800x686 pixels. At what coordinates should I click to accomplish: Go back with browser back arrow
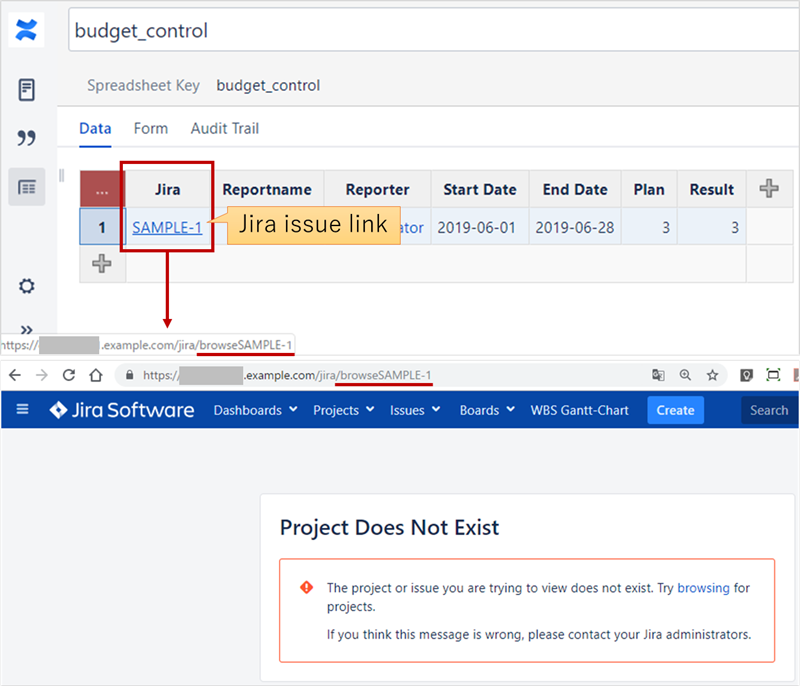(15, 375)
